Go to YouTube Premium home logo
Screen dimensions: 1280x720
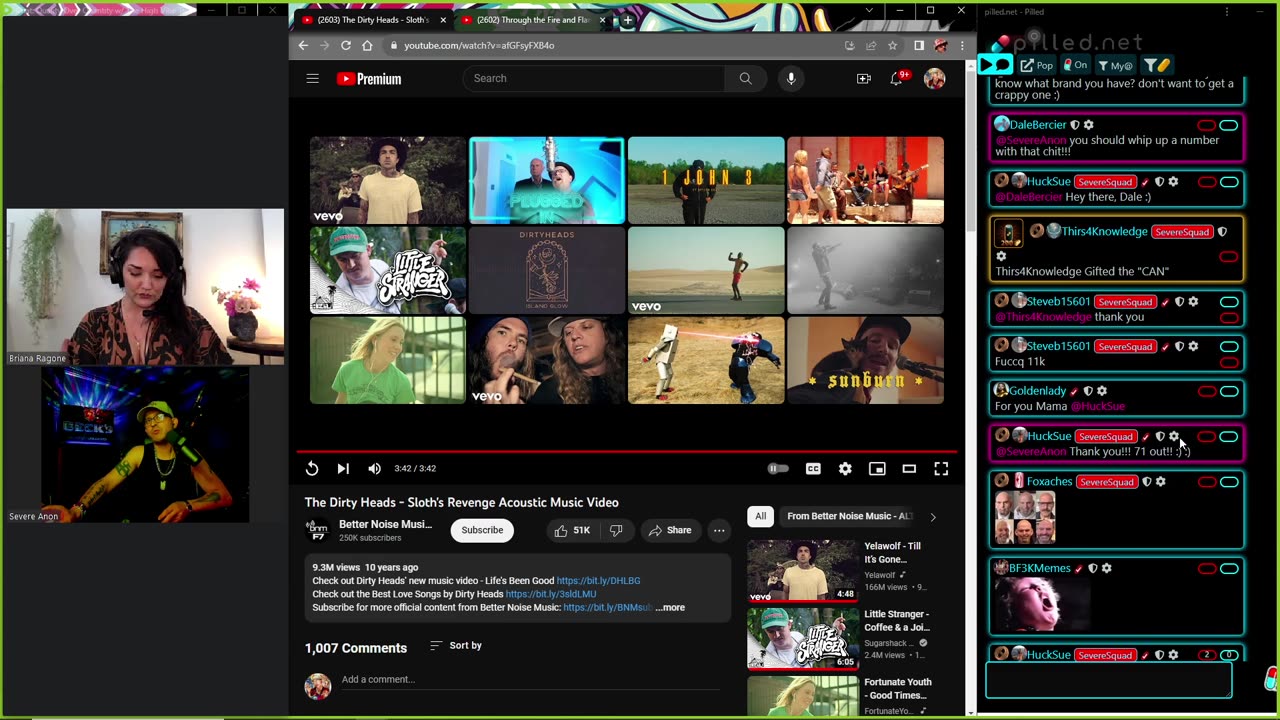click(369, 79)
